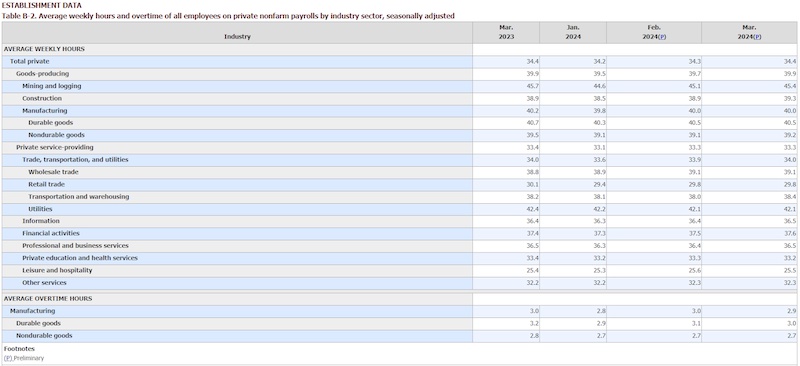This screenshot has height=366, width=800.
Task: Select overtime Nondurable goods Mar. 2023 value 2.8
Action: pyautogui.click(x=534, y=335)
